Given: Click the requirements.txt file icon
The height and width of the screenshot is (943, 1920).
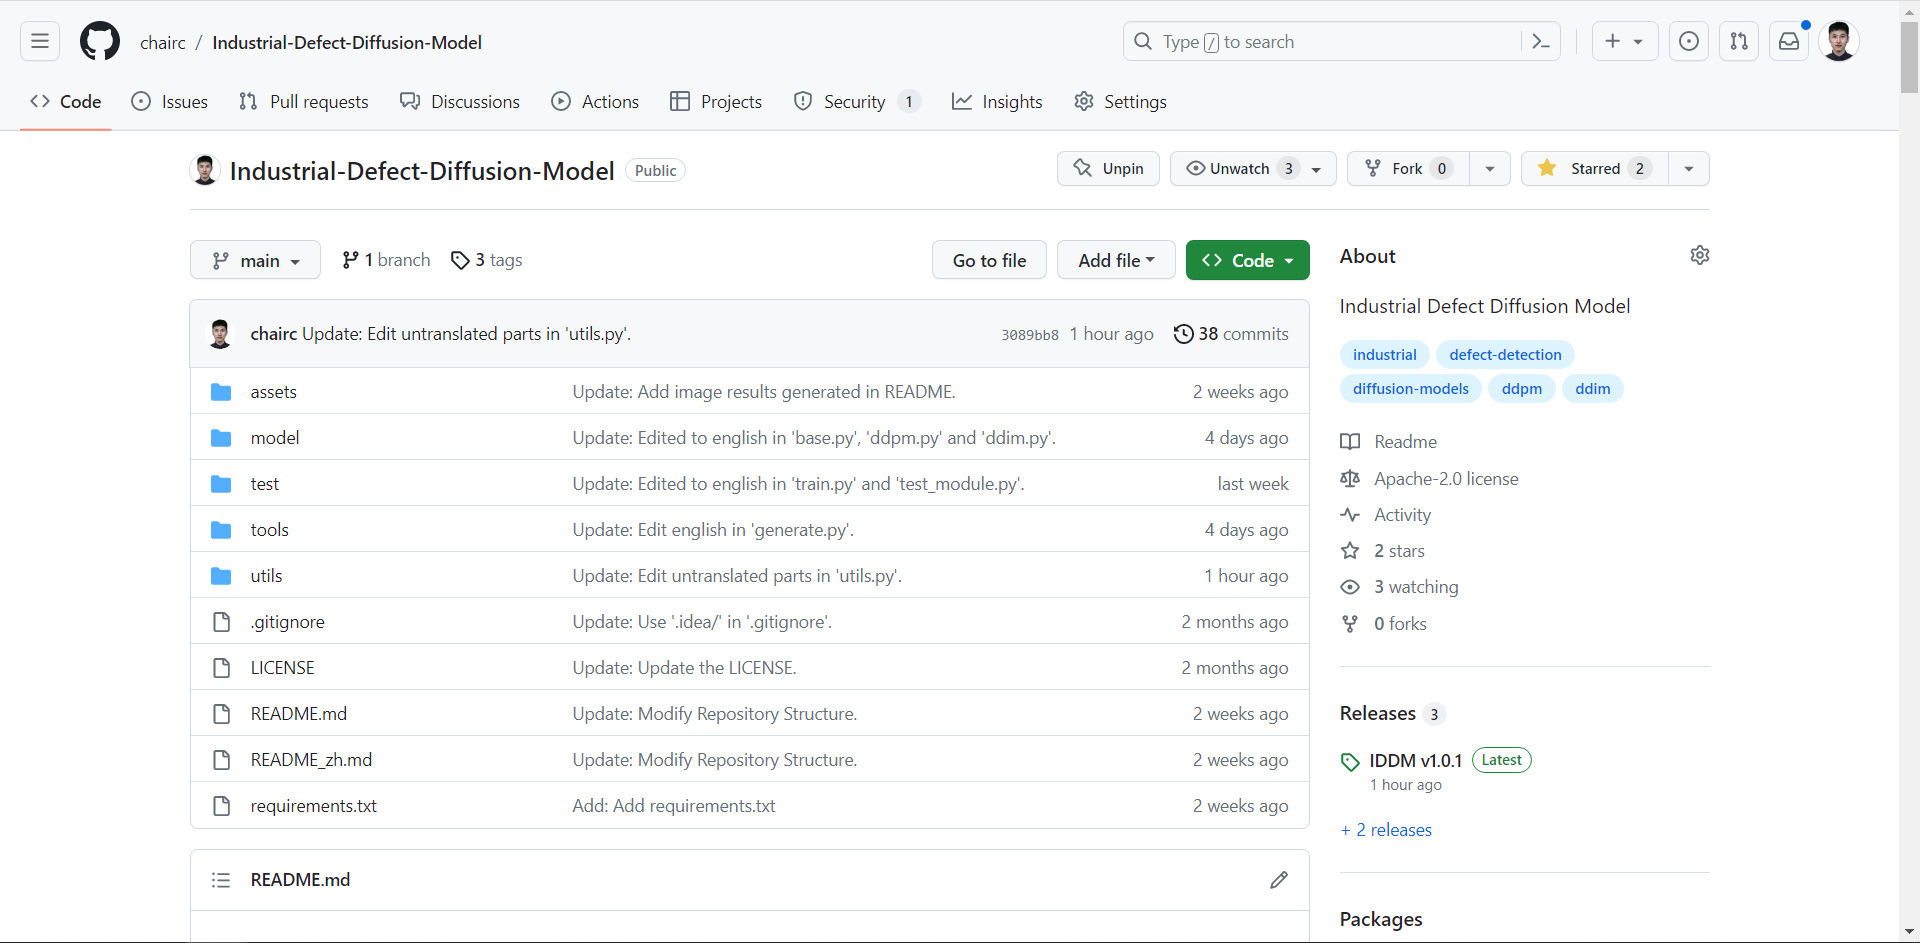Looking at the screenshot, I should coord(221,806).
